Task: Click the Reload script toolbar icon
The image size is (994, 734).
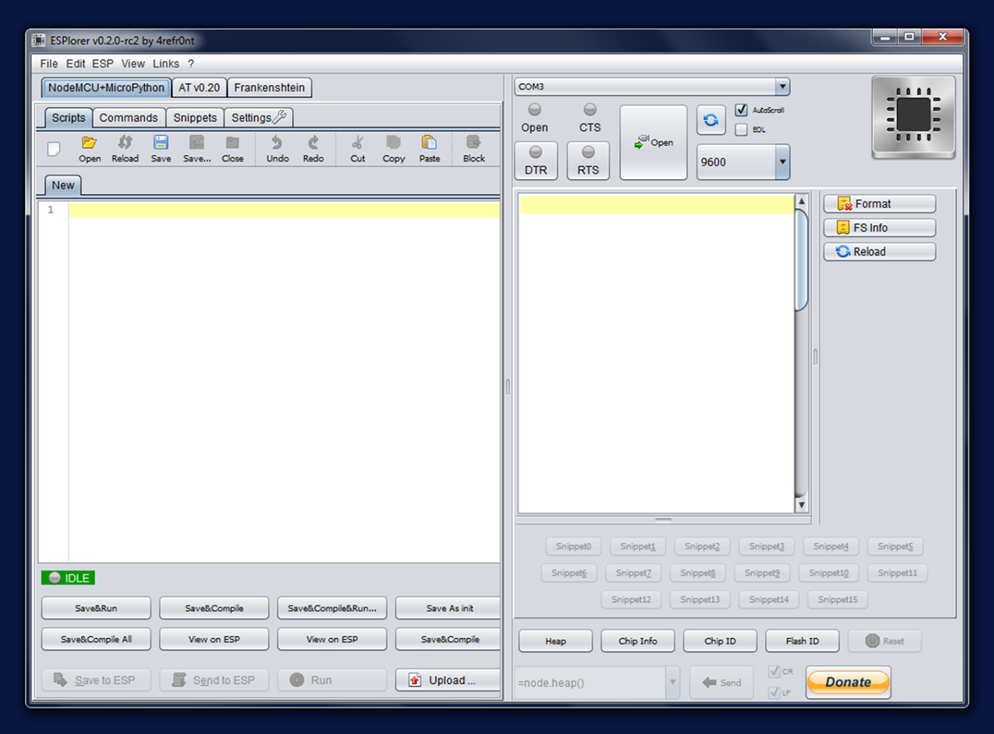Action: pyautogui.click(x=125, y=143)
